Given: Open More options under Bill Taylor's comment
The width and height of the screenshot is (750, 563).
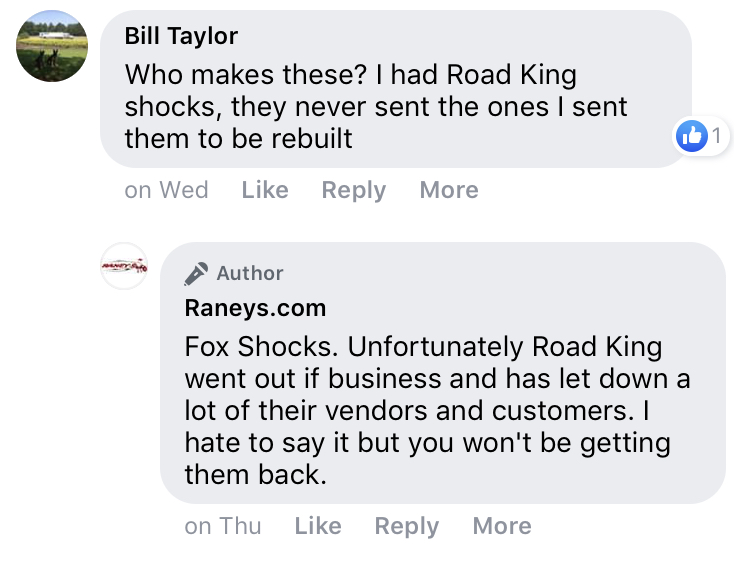Looking at the screenshot, I should (x=448, y=190).
